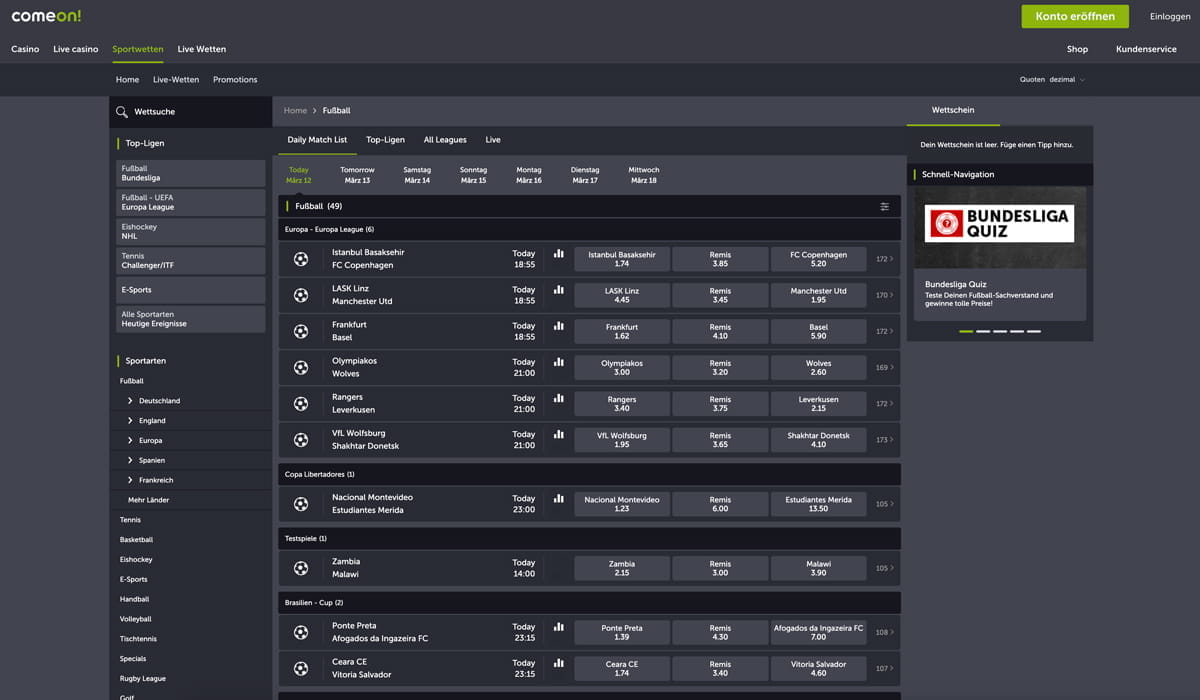The height and width of the screenshot is (700, 1200).
Task: Open Fußball Bundesliga top league tile
Action: (188, 173)
